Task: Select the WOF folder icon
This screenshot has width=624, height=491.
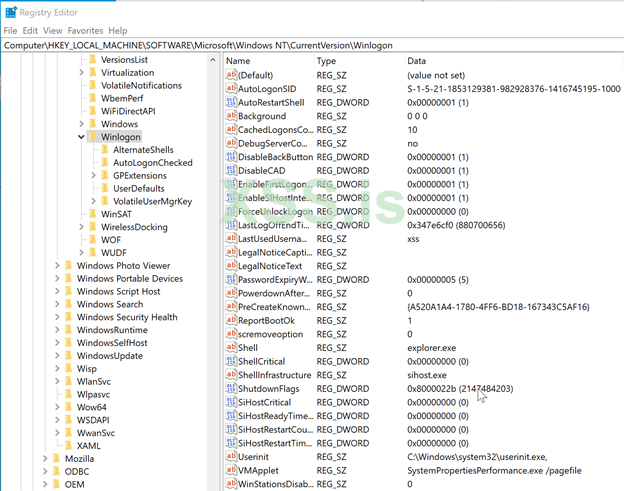Action: coord(93,240)
